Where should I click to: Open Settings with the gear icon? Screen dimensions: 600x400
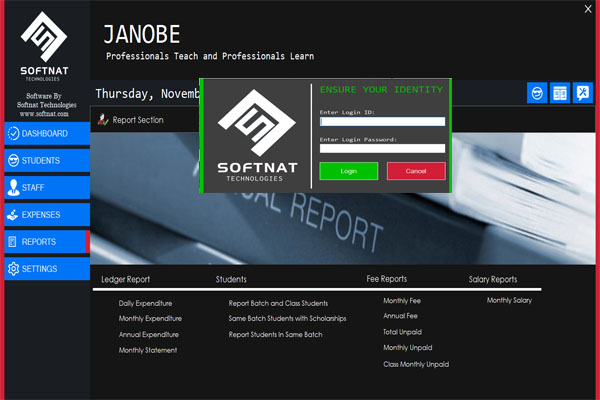(47, 269)
